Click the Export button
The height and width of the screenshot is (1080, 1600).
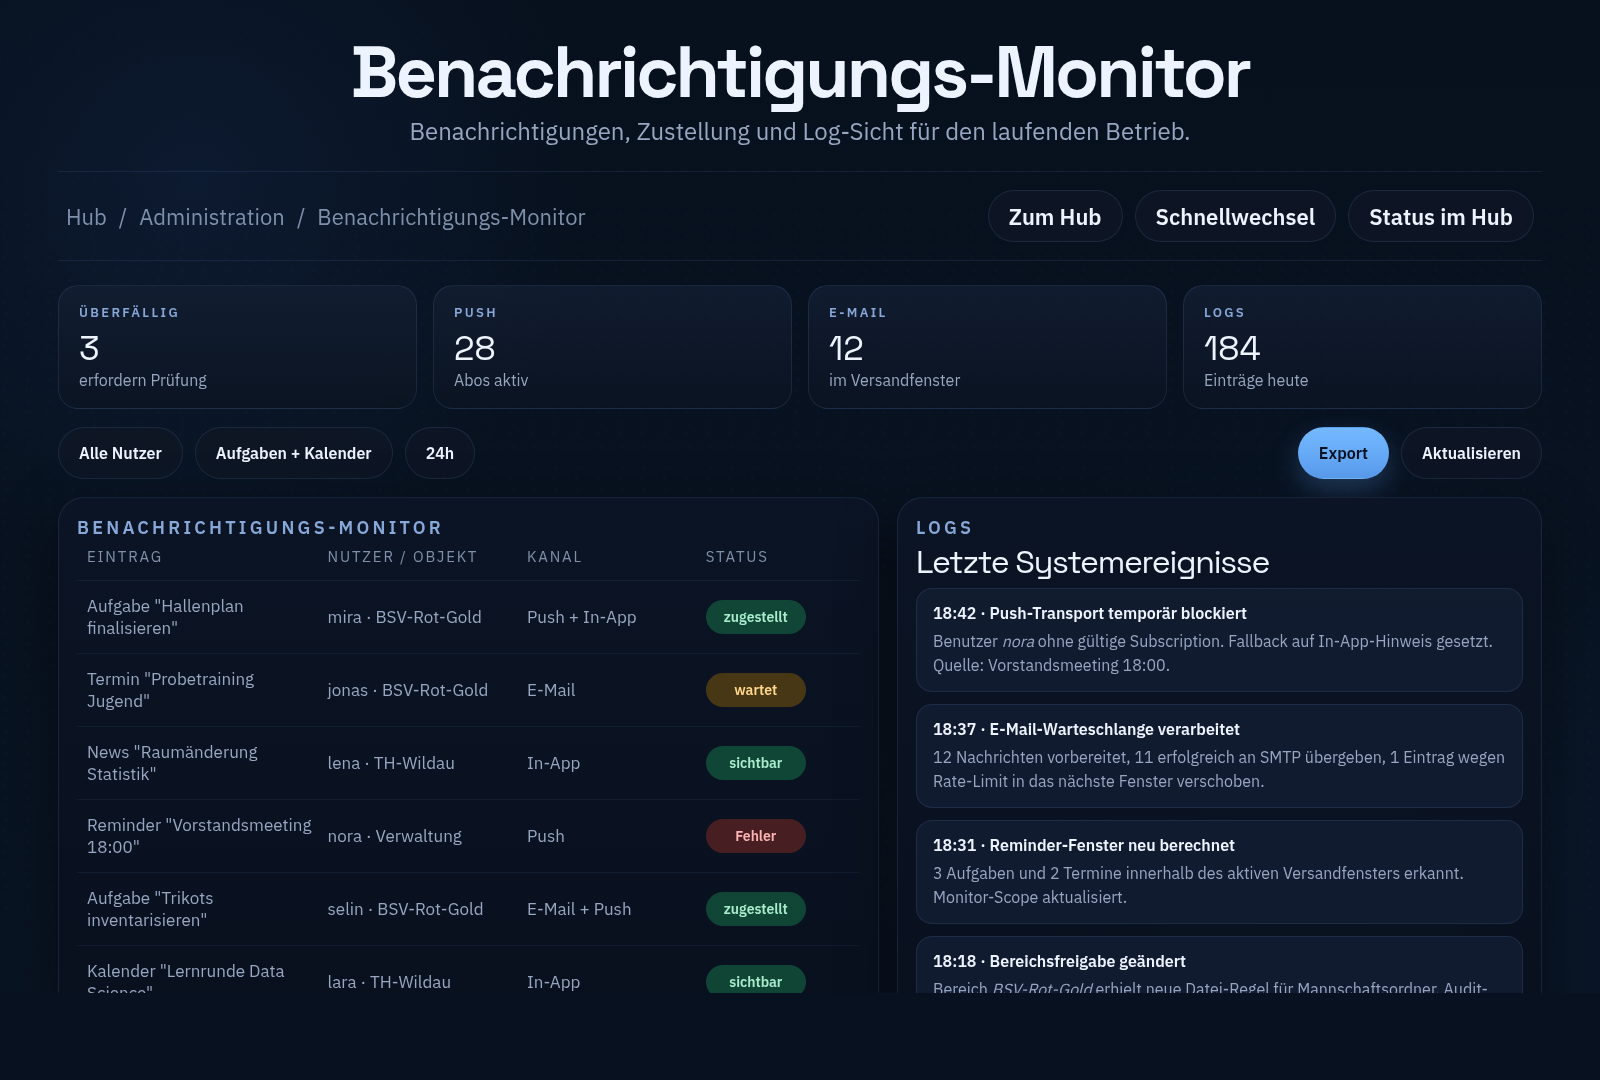point(1343,453)
